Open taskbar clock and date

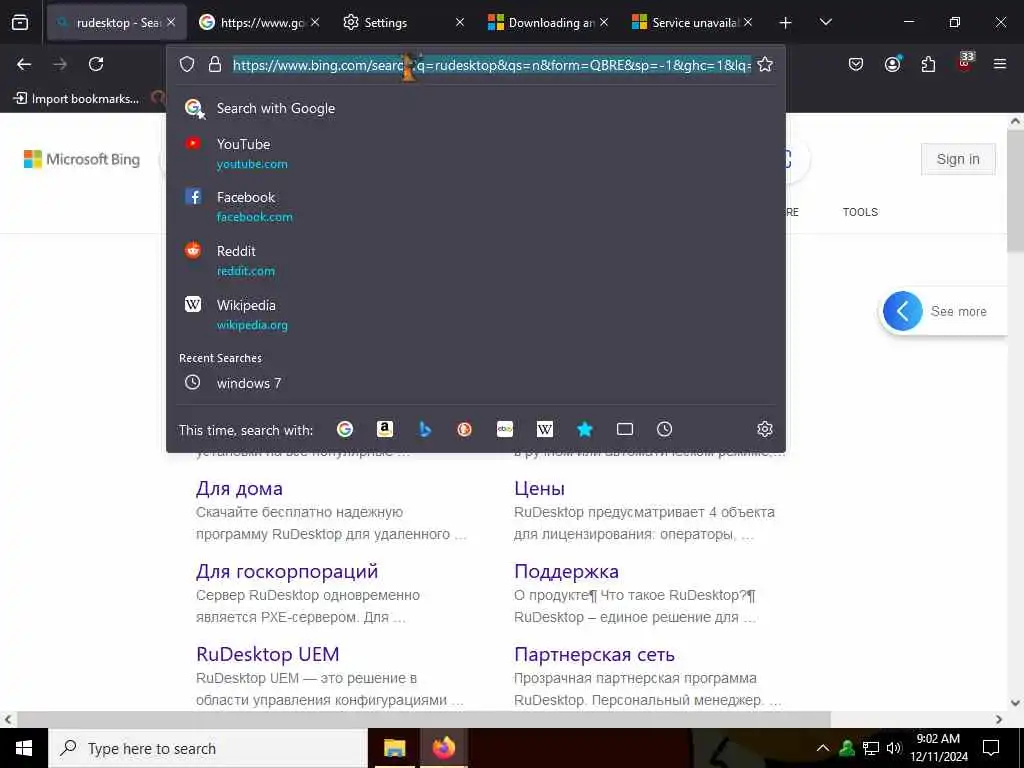939,748
